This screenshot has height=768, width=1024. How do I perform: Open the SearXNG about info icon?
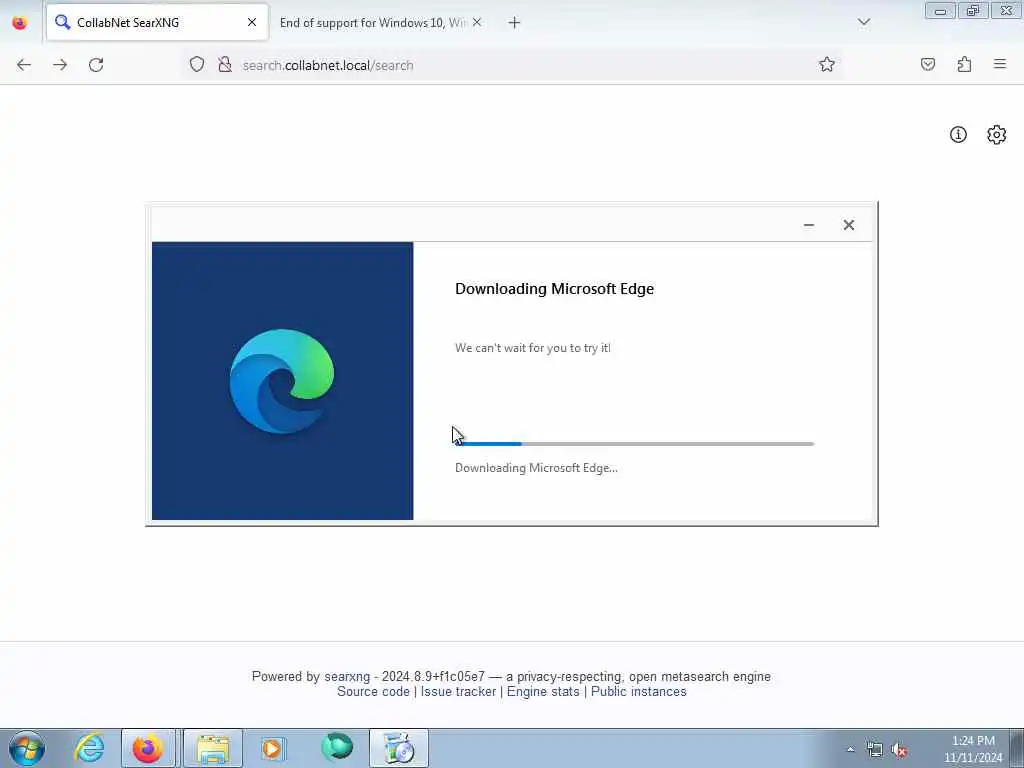[958, 135]
